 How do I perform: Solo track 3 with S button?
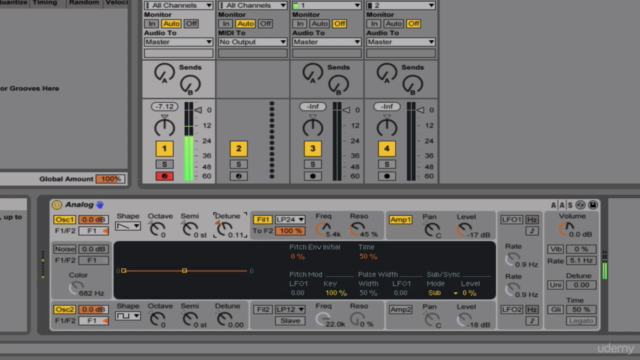pyautogui.click(x=313, y=164)
